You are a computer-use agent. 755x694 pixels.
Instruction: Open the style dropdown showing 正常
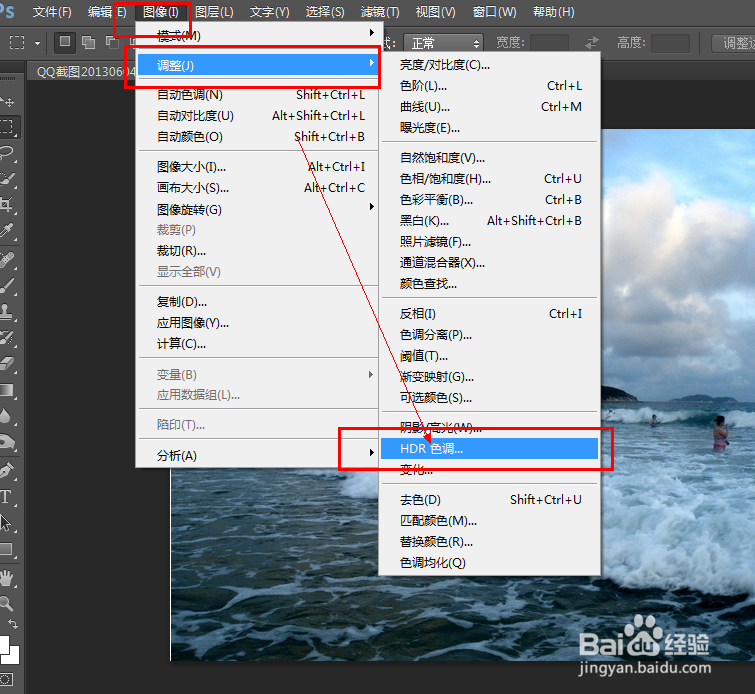(x=443, y=43)
